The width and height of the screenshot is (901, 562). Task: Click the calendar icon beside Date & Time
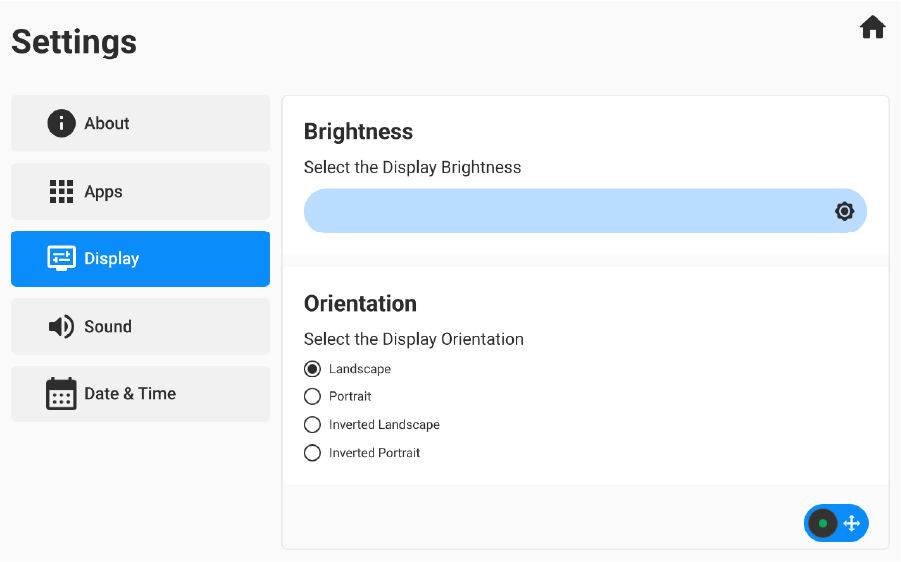[x=61, y=393]
